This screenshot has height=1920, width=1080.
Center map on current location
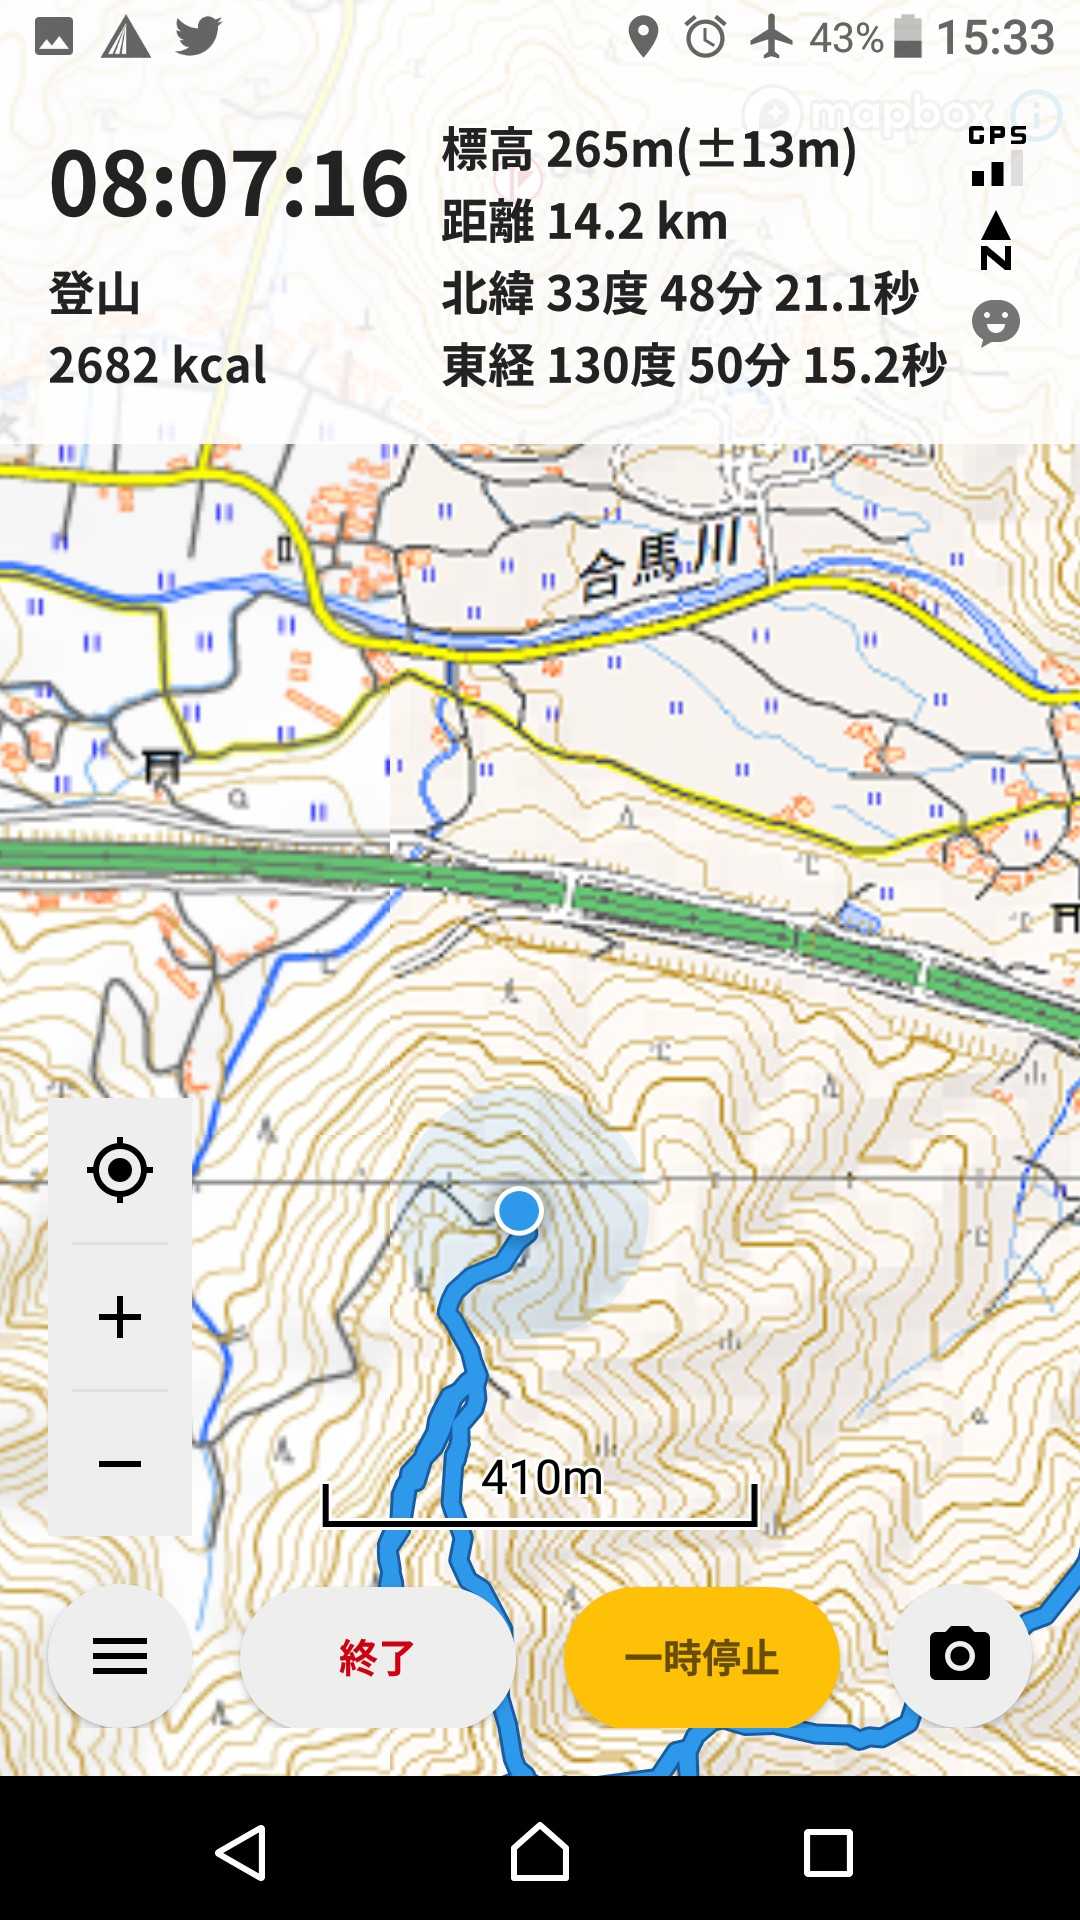120,1169
